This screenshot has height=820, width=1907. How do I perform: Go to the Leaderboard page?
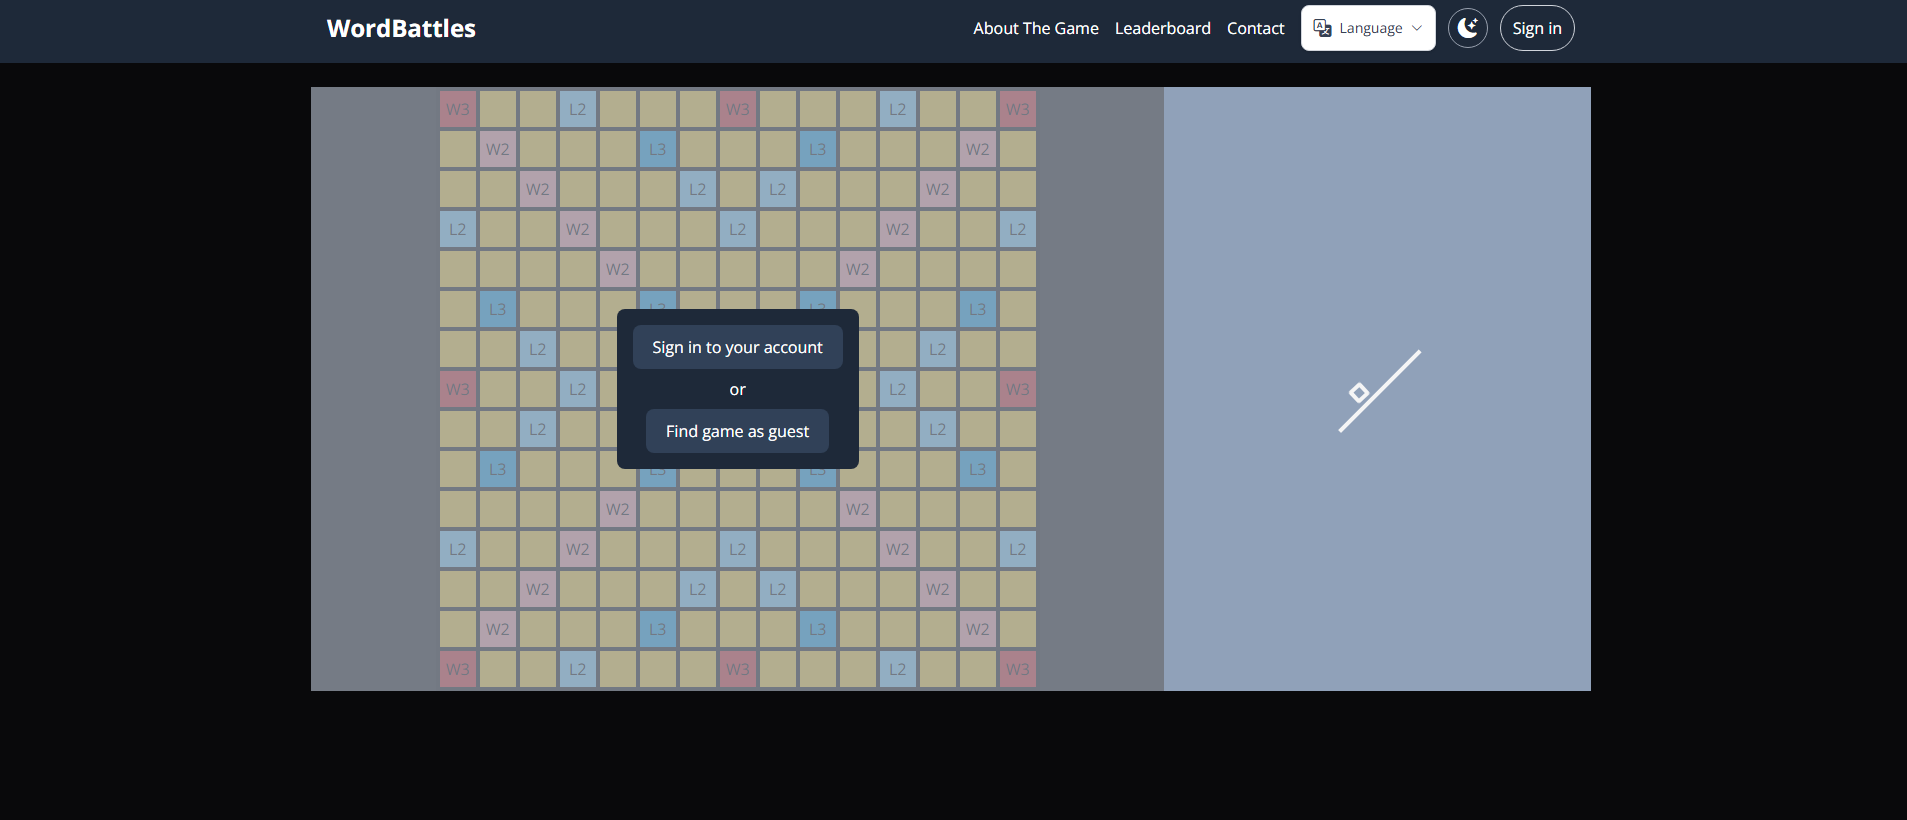click(x=1162, y=28)
